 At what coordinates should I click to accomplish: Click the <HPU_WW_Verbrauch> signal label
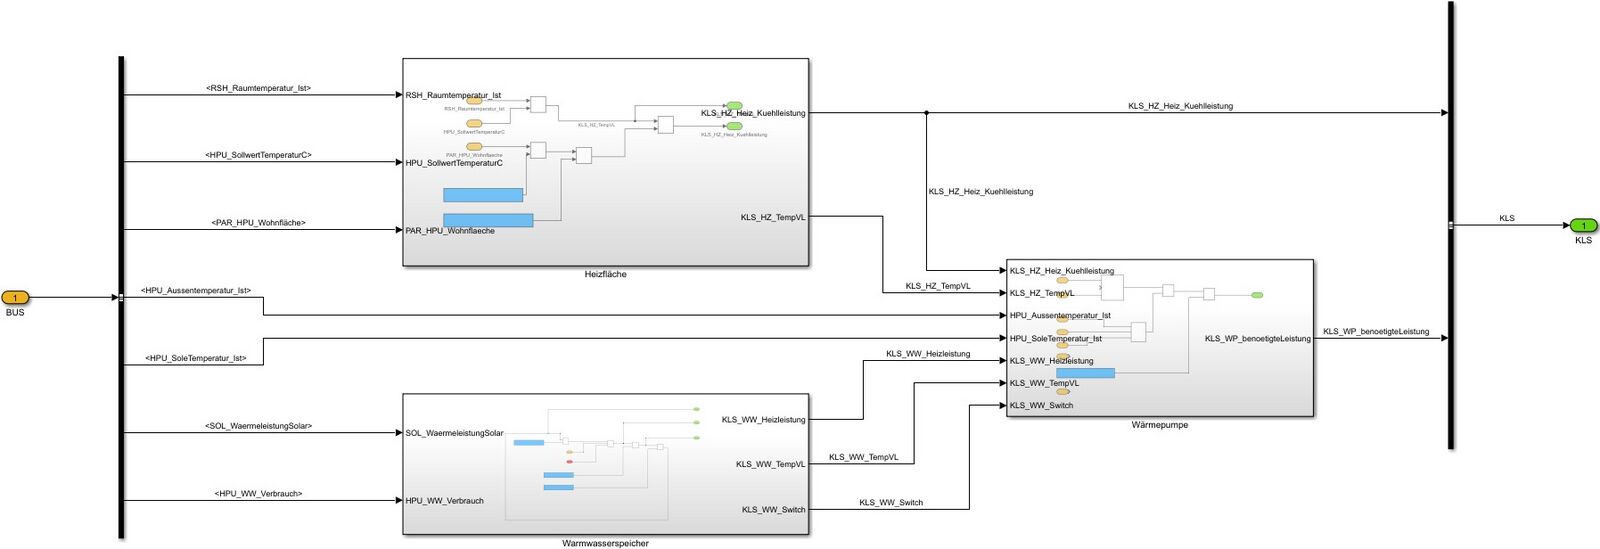[x=258, y=493]
